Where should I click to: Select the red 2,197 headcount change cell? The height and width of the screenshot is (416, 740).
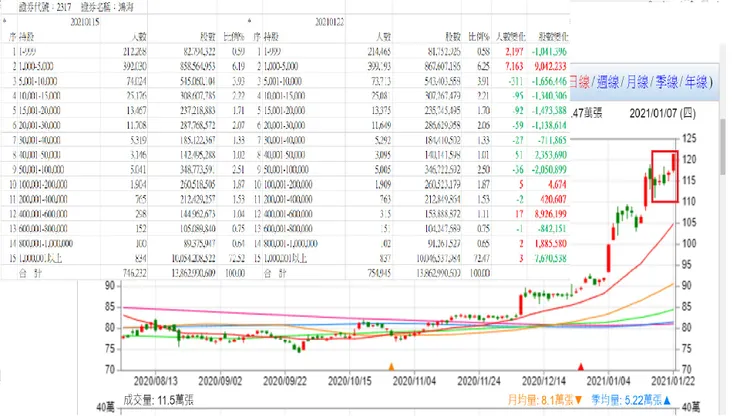pos(514,51)
